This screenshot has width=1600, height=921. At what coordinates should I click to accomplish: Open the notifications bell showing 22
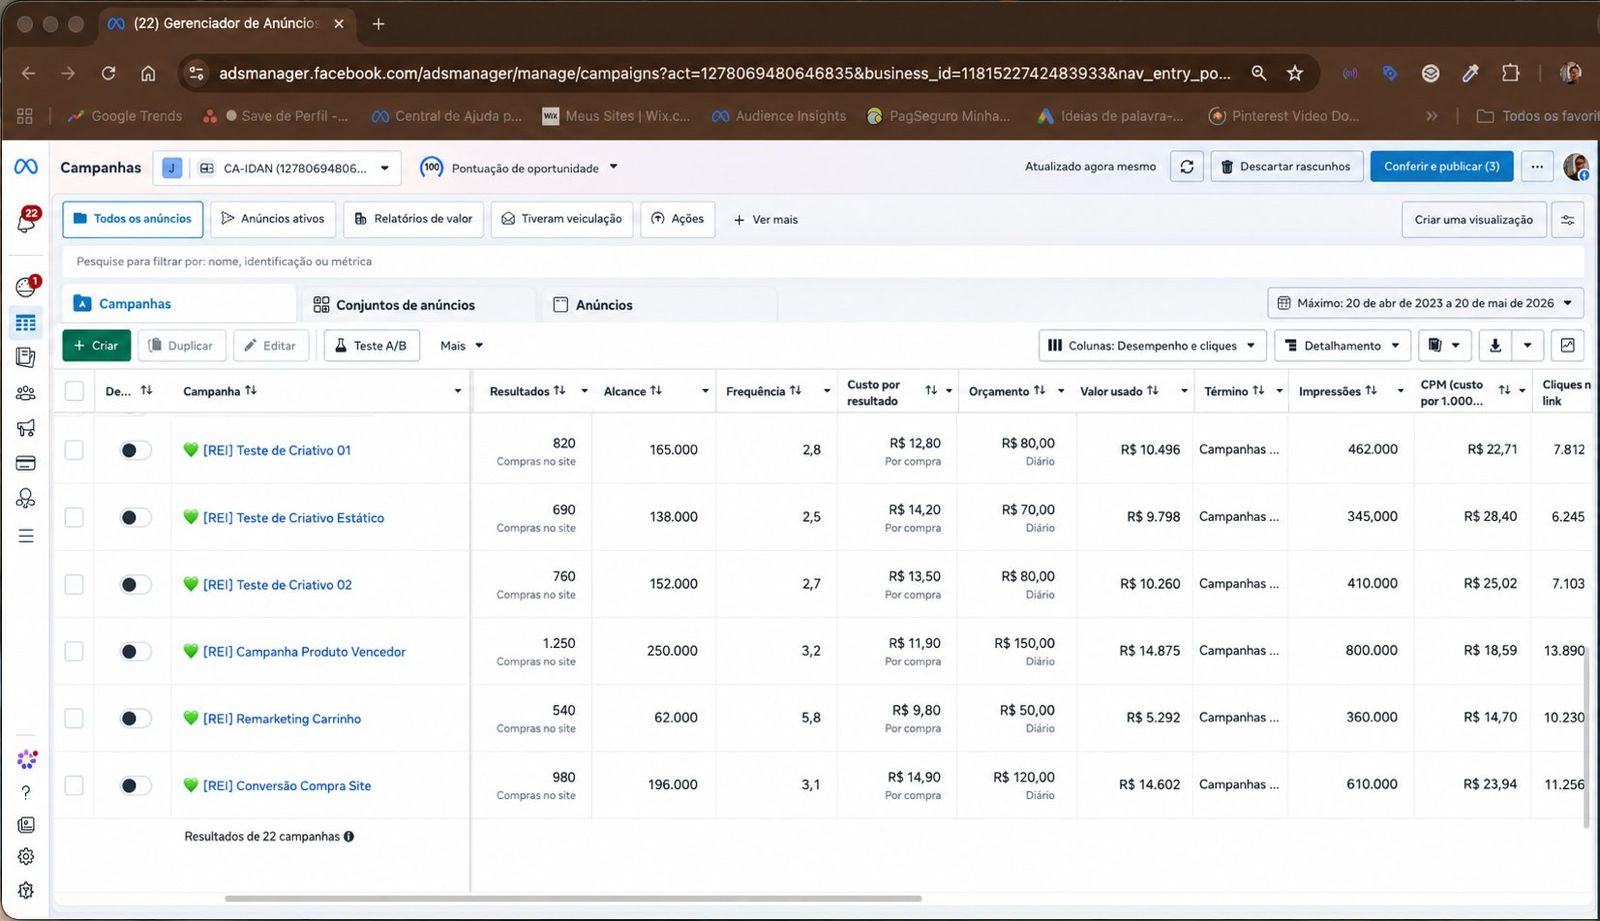coord(27,220)
